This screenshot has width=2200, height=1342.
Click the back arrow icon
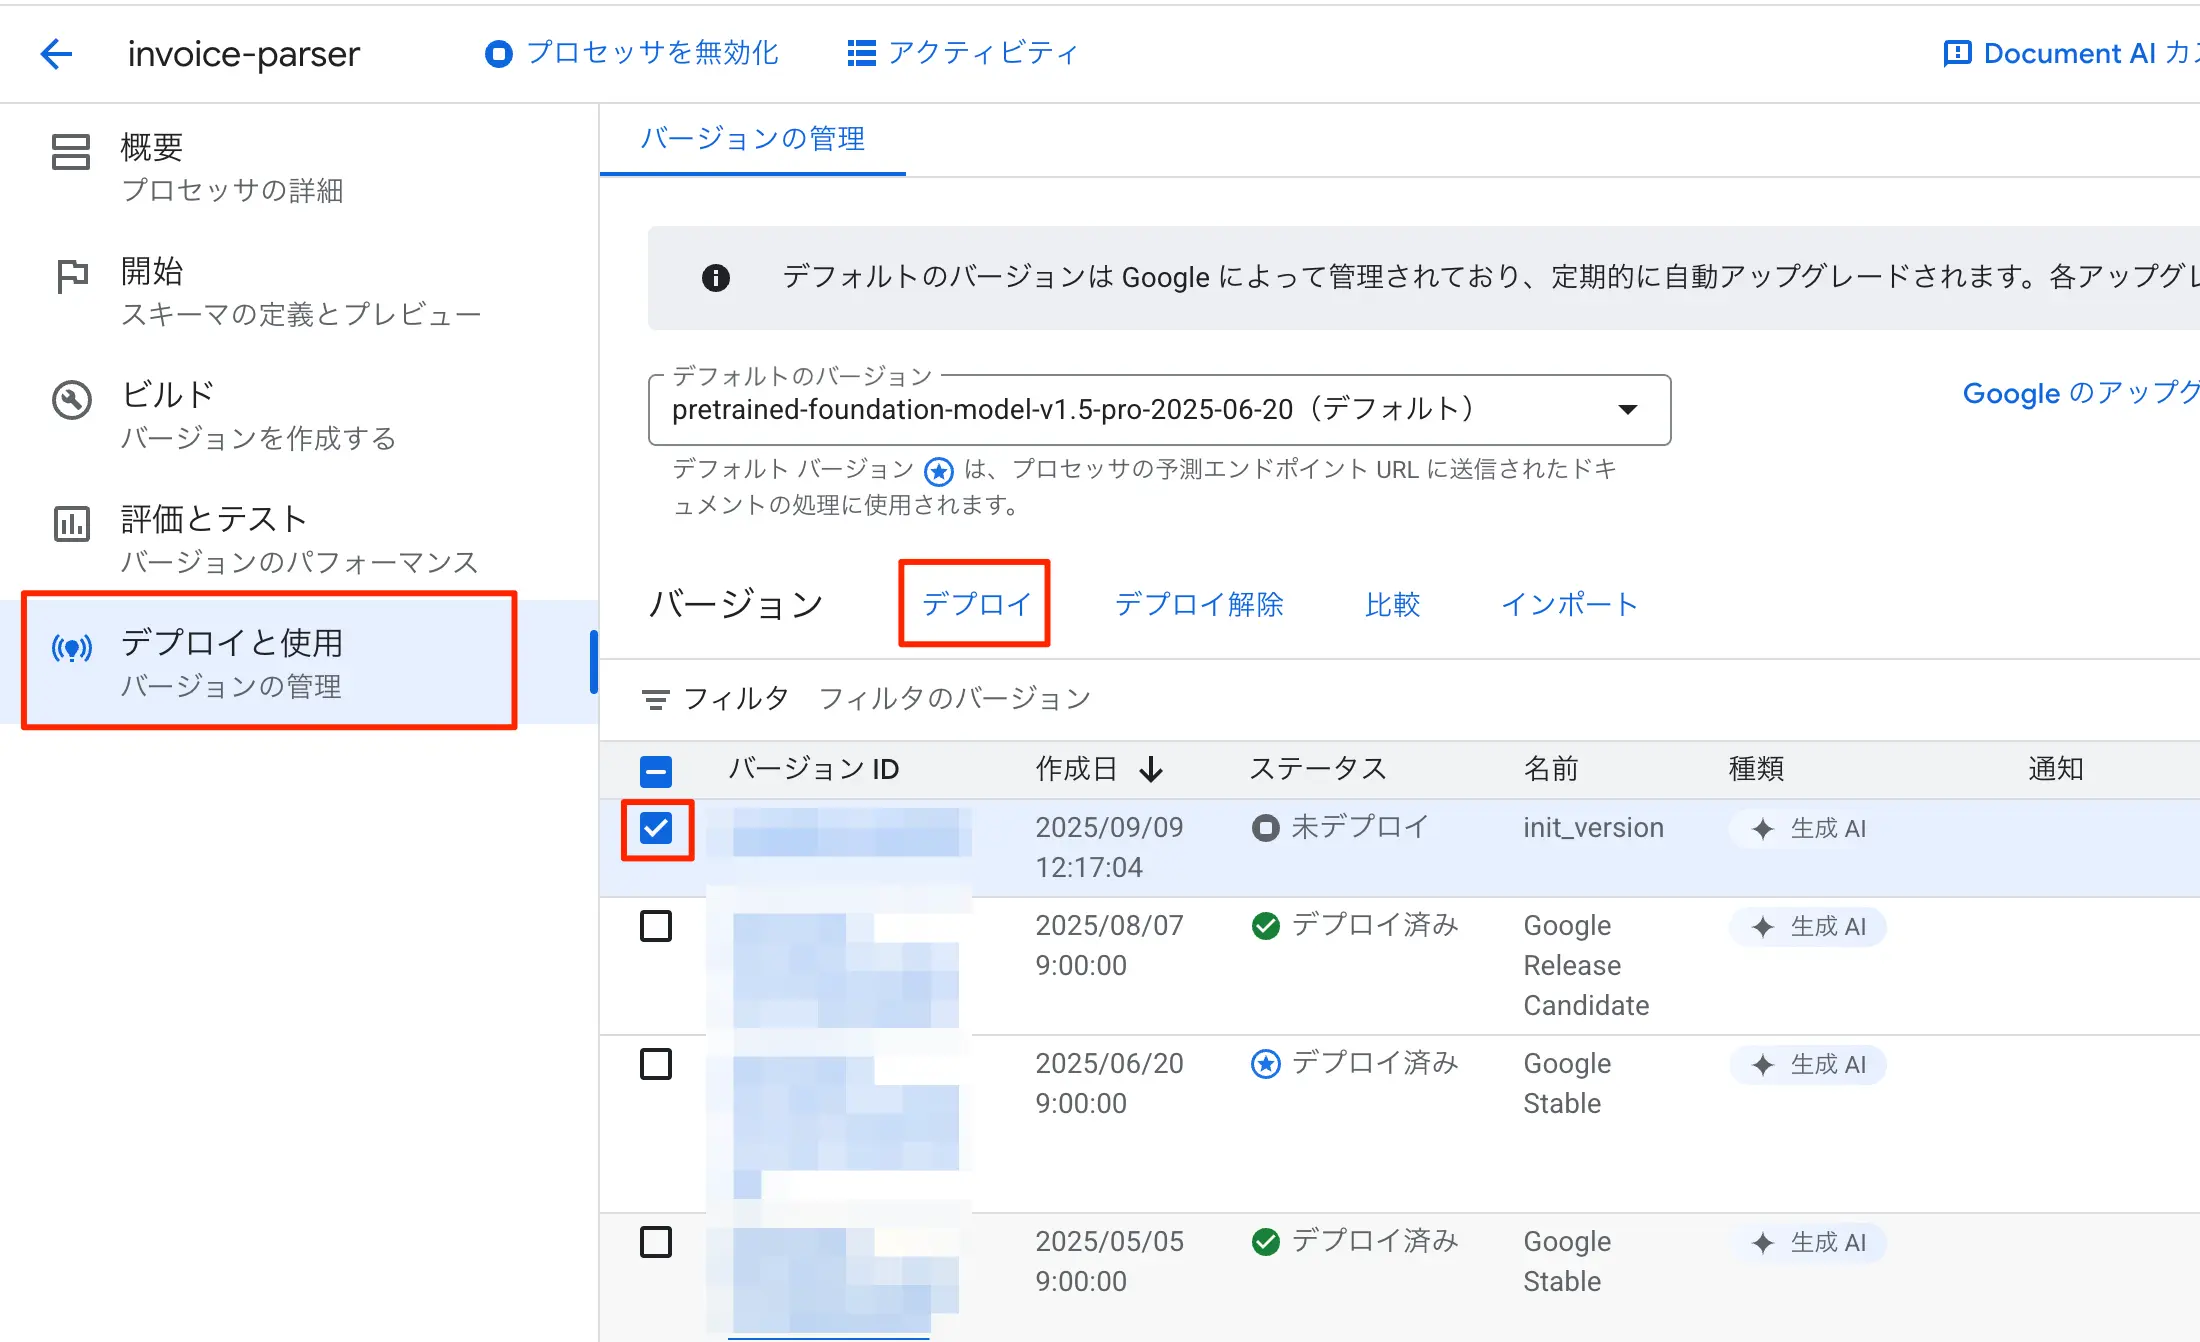pyautogui.click(x=57, y=53)
